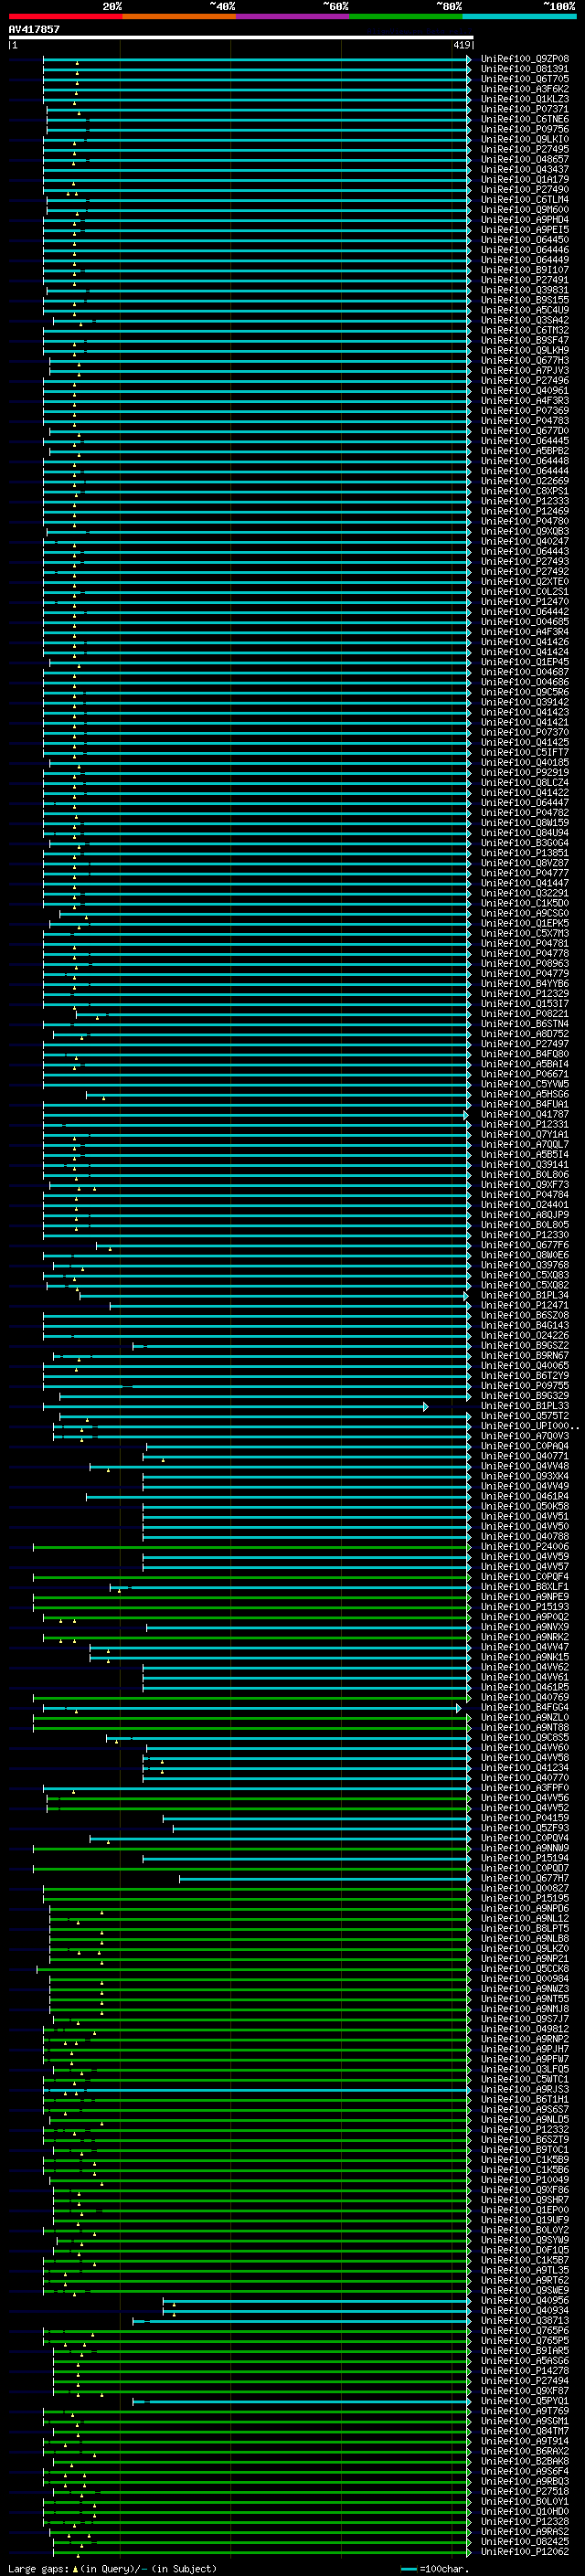Viewport: 585px width, 2576px height.
Task: Click the white query sequence bar
Action: [x=241, y=38]
